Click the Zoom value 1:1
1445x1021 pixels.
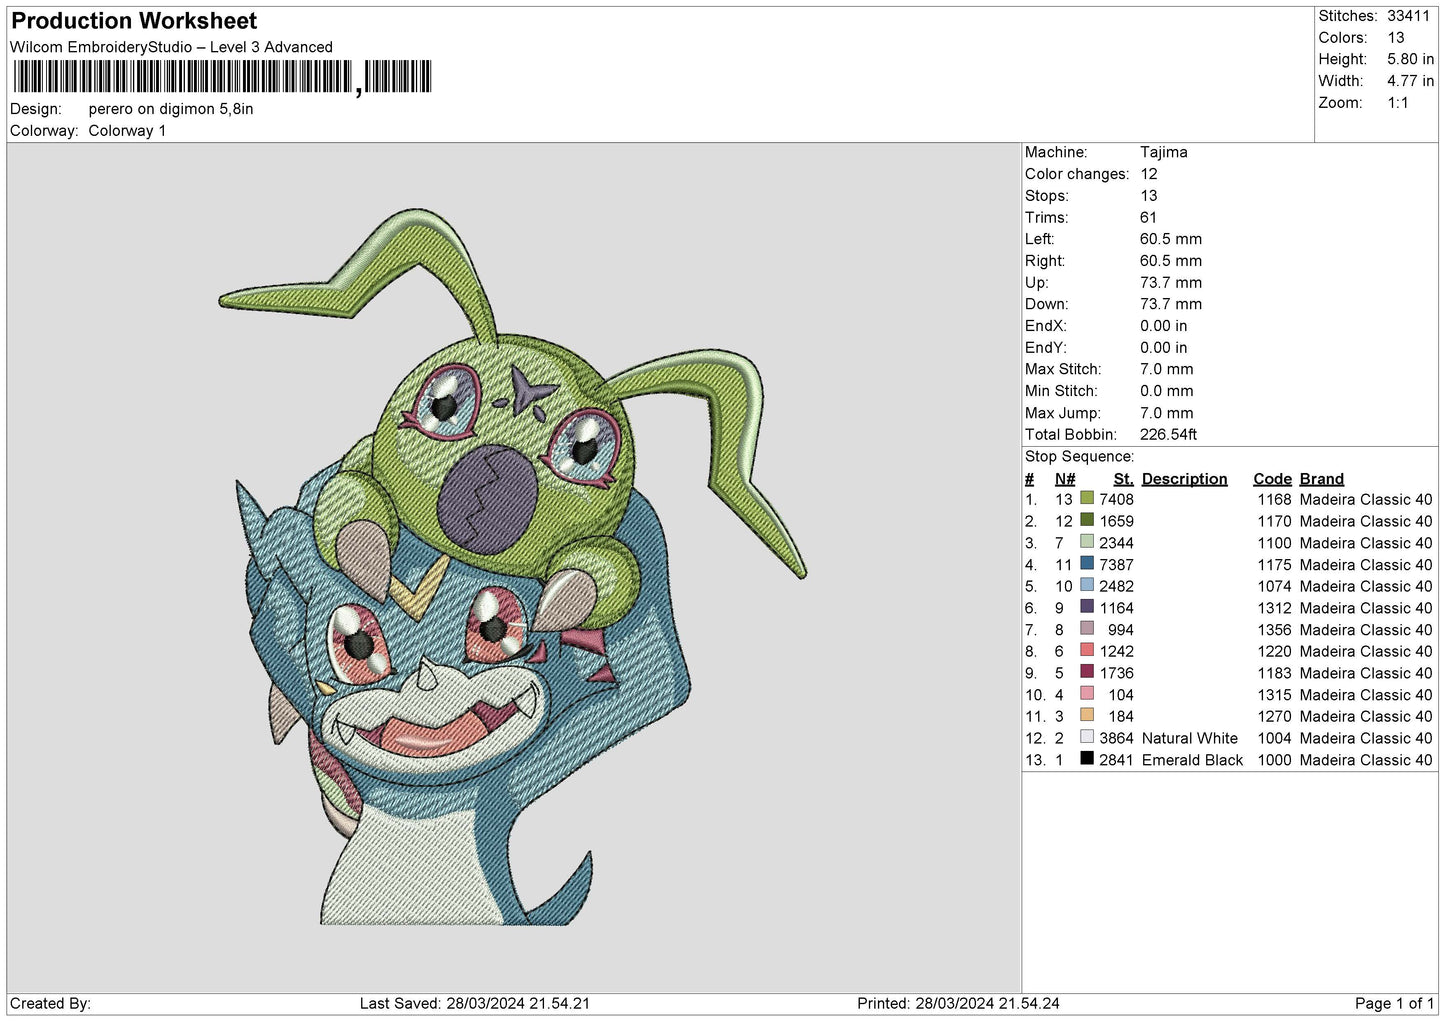[x=1397, y=103]
